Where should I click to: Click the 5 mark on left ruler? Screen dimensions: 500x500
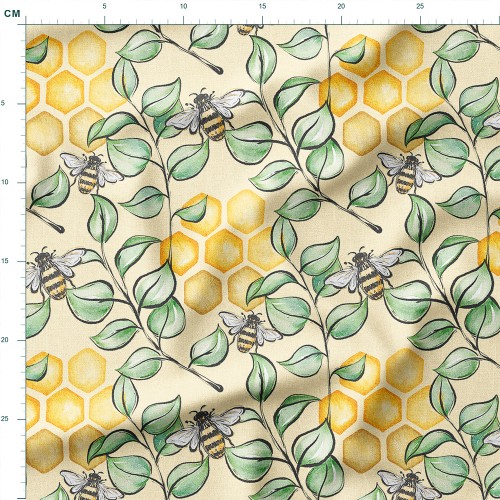tap(3, 103)
